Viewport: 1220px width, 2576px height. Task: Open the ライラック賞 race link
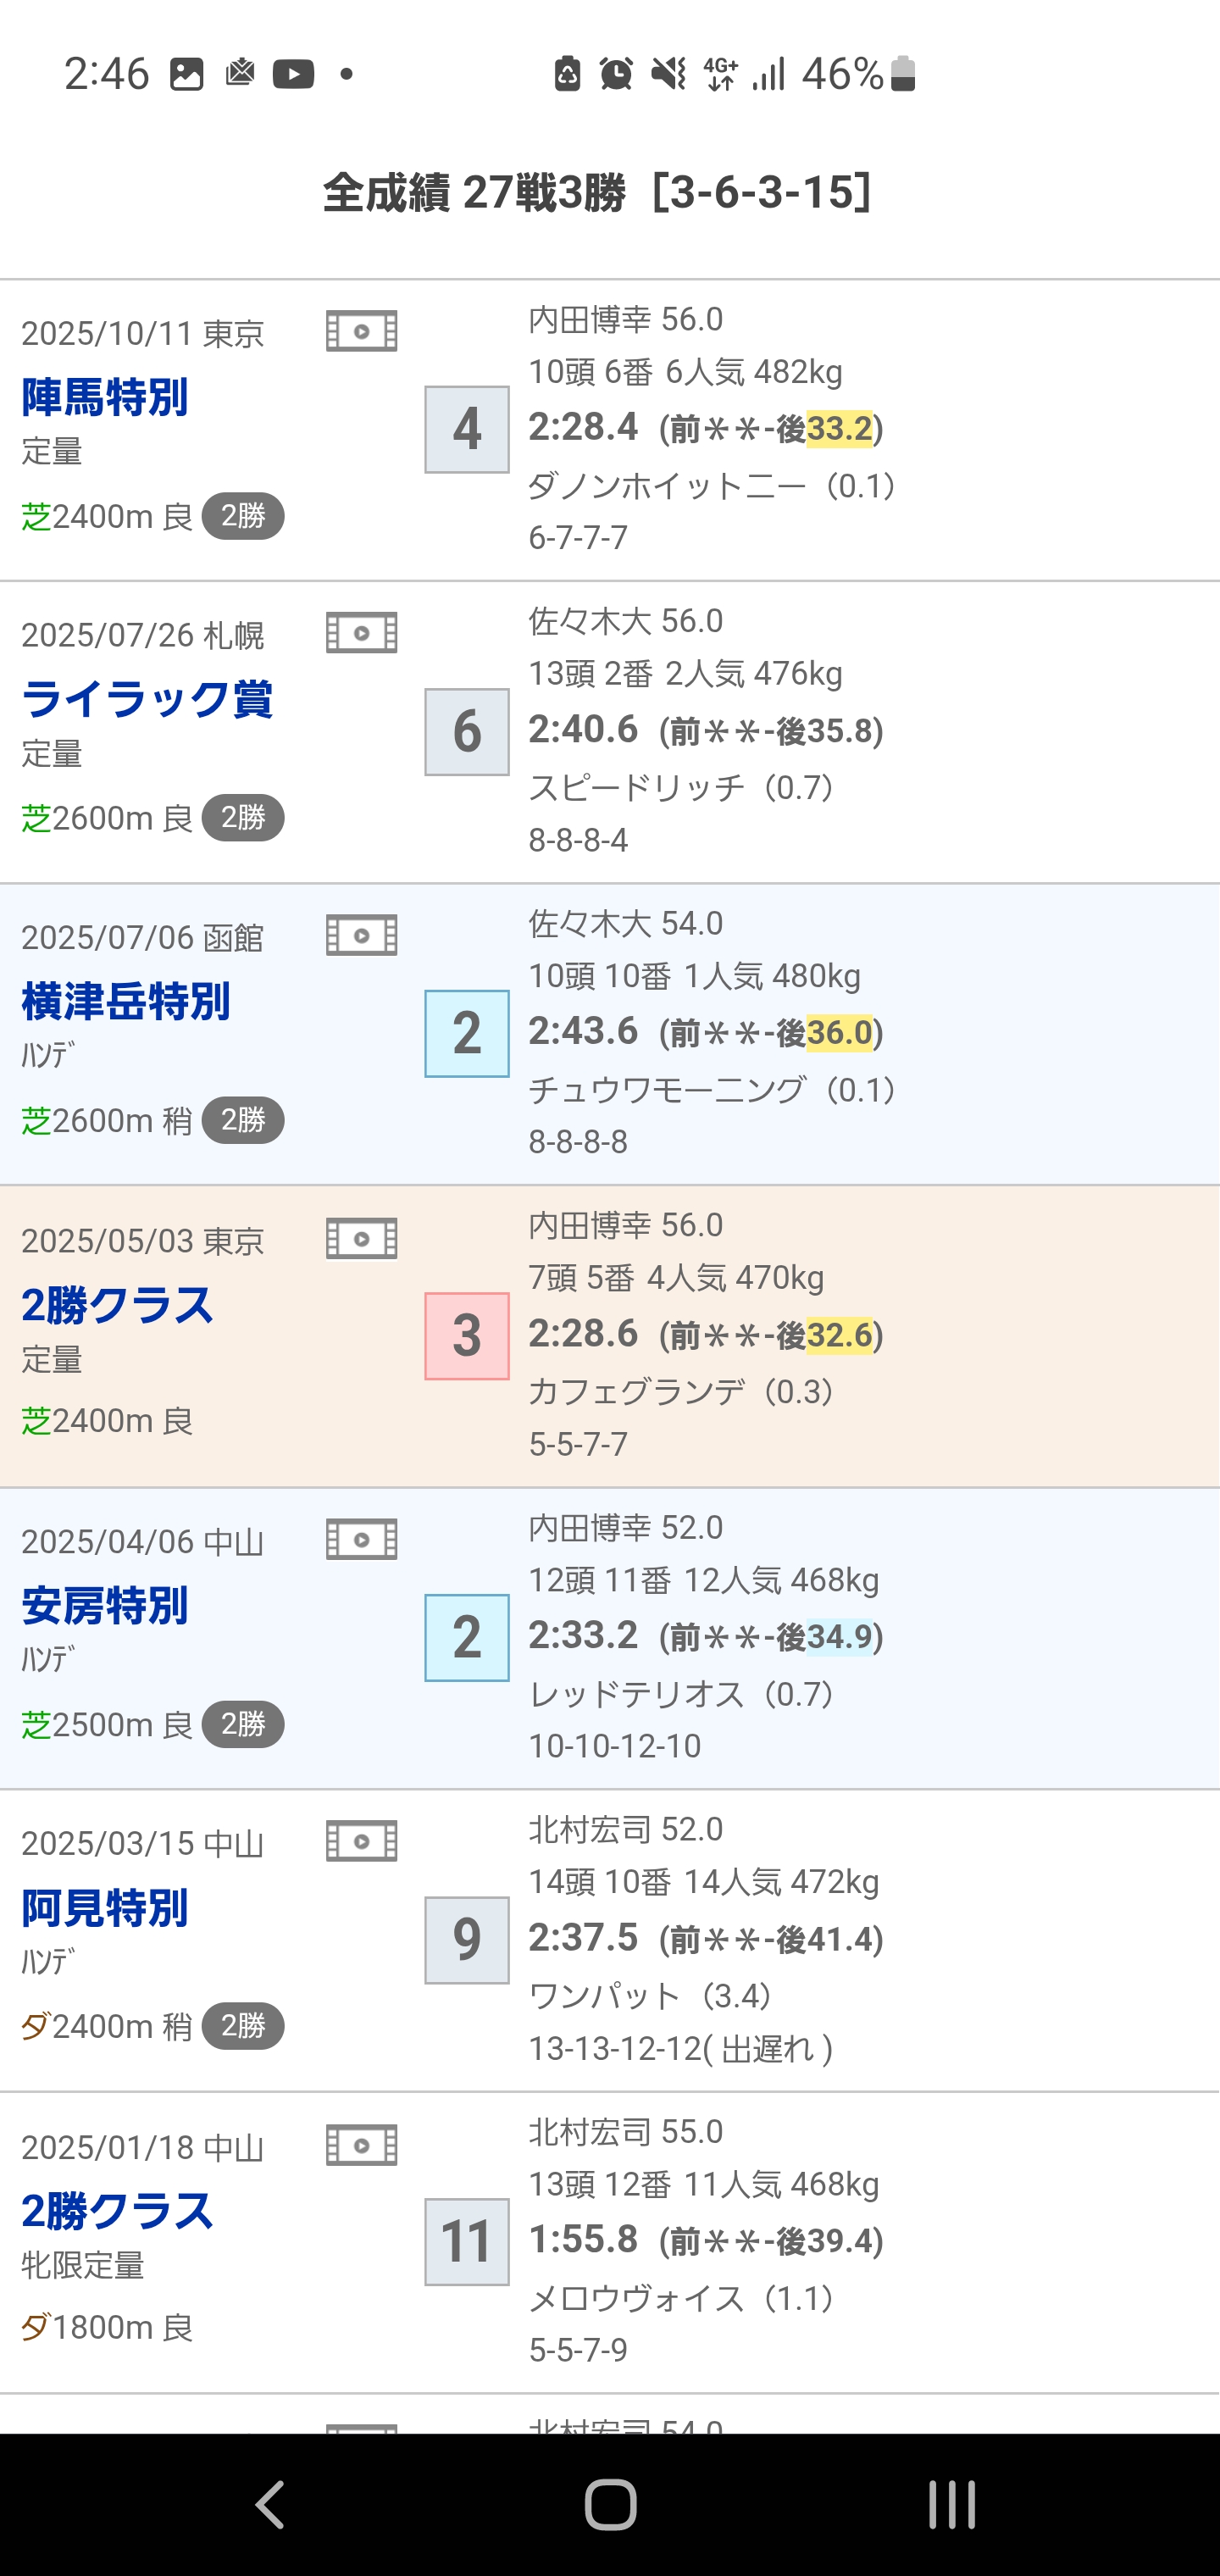[x=147, y=699]
